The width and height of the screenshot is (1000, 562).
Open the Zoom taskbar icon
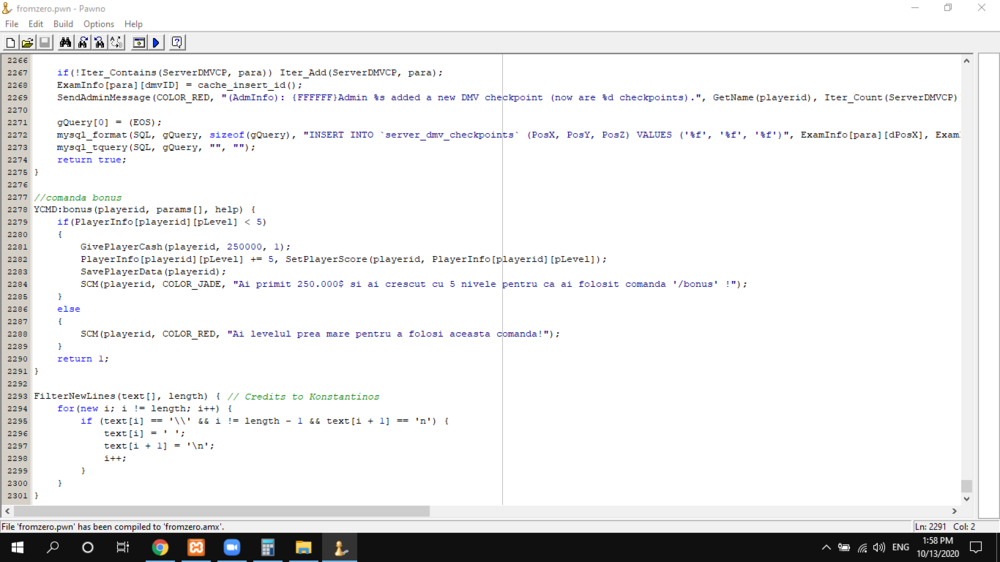coord(232,547)
